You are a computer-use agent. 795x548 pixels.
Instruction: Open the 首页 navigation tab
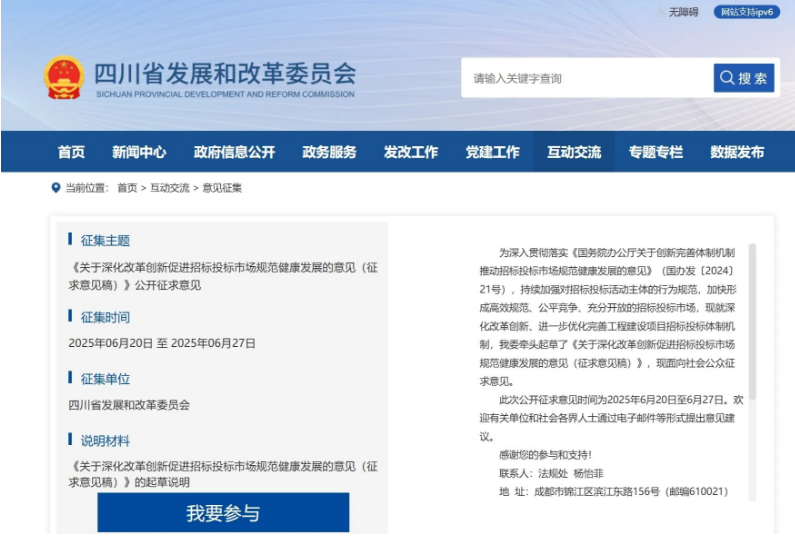point(71,152)
